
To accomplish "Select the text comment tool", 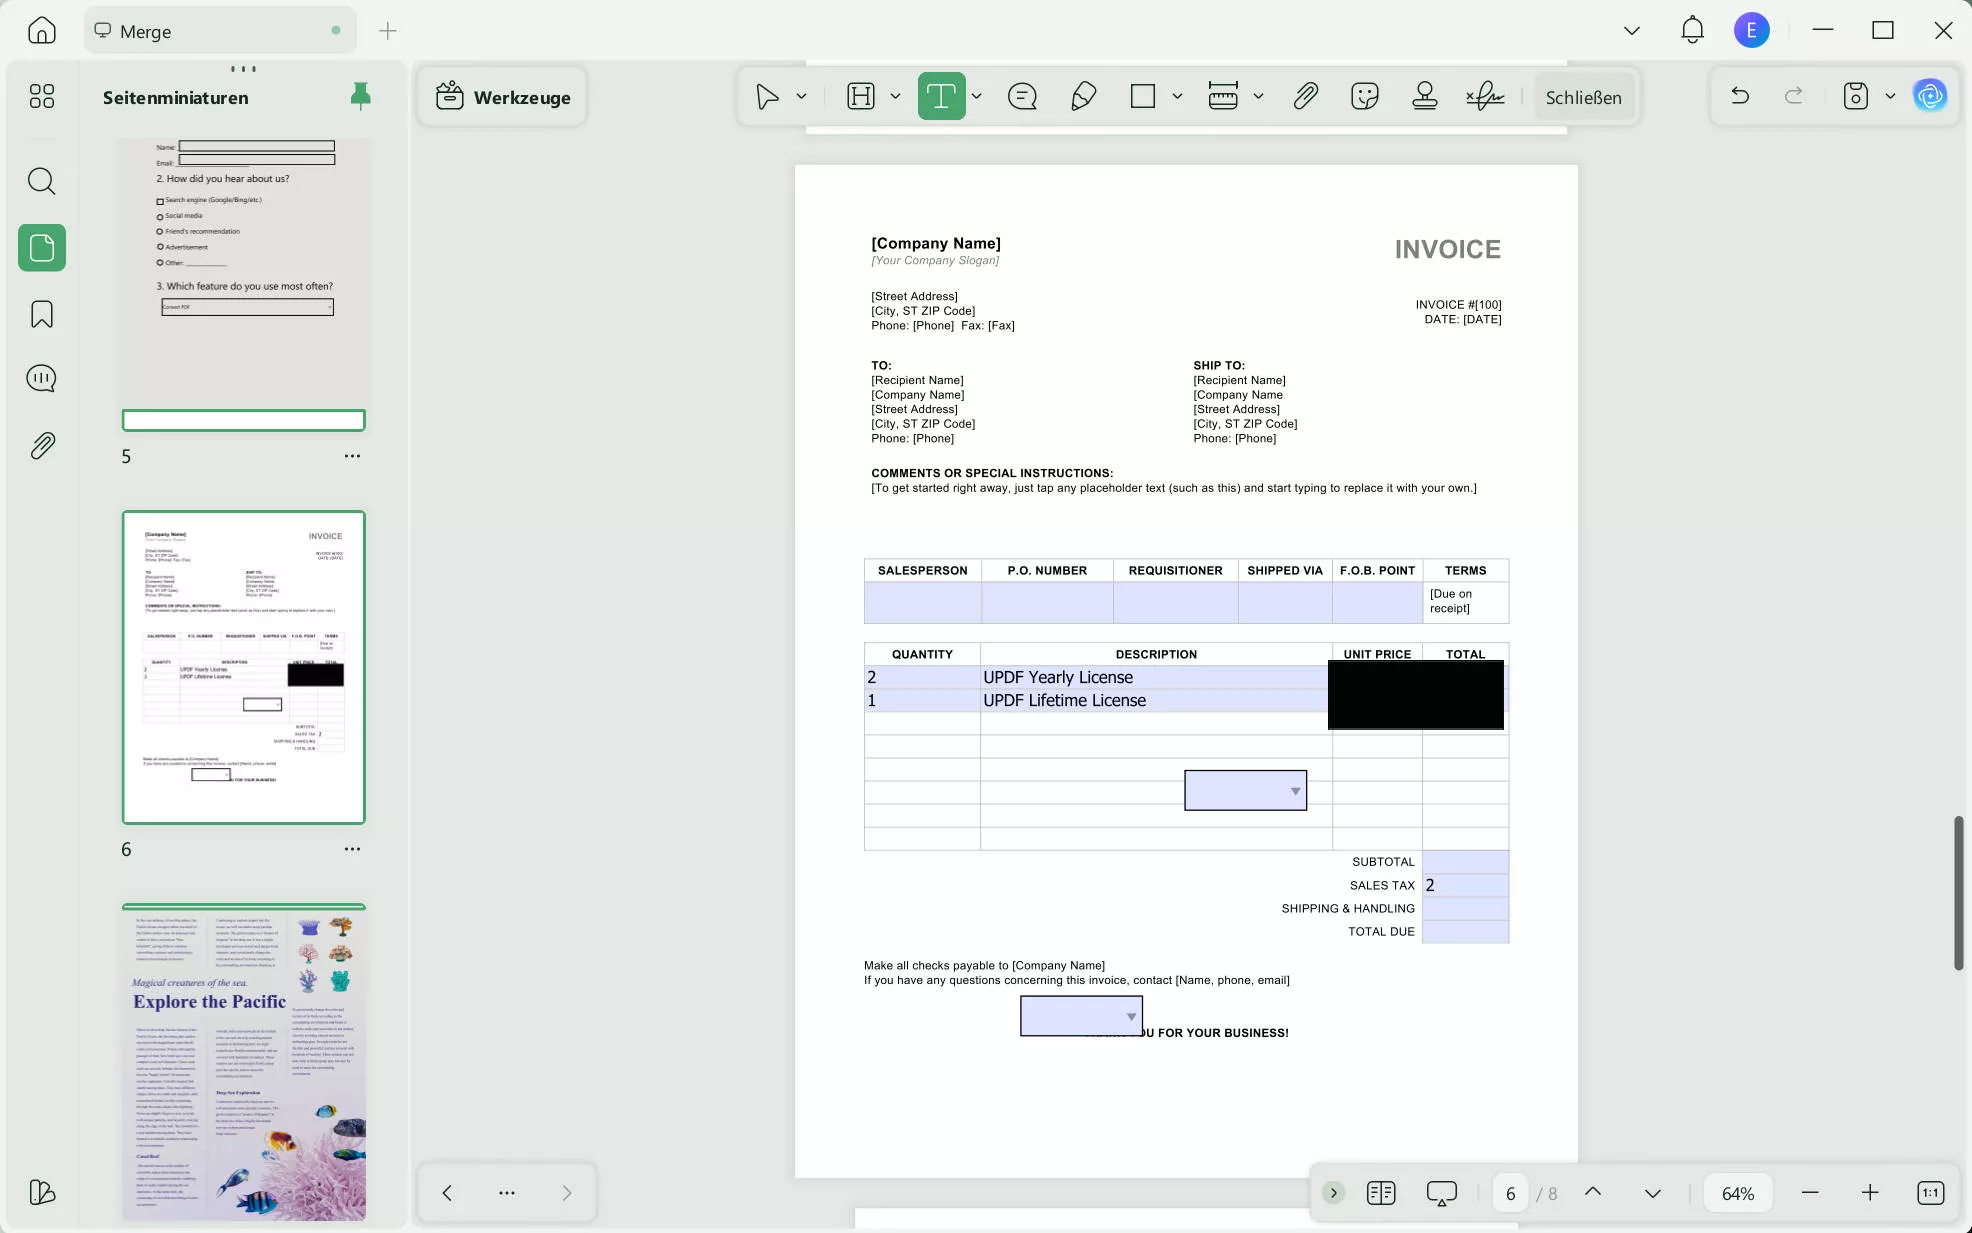I will (x=941, y=97).
